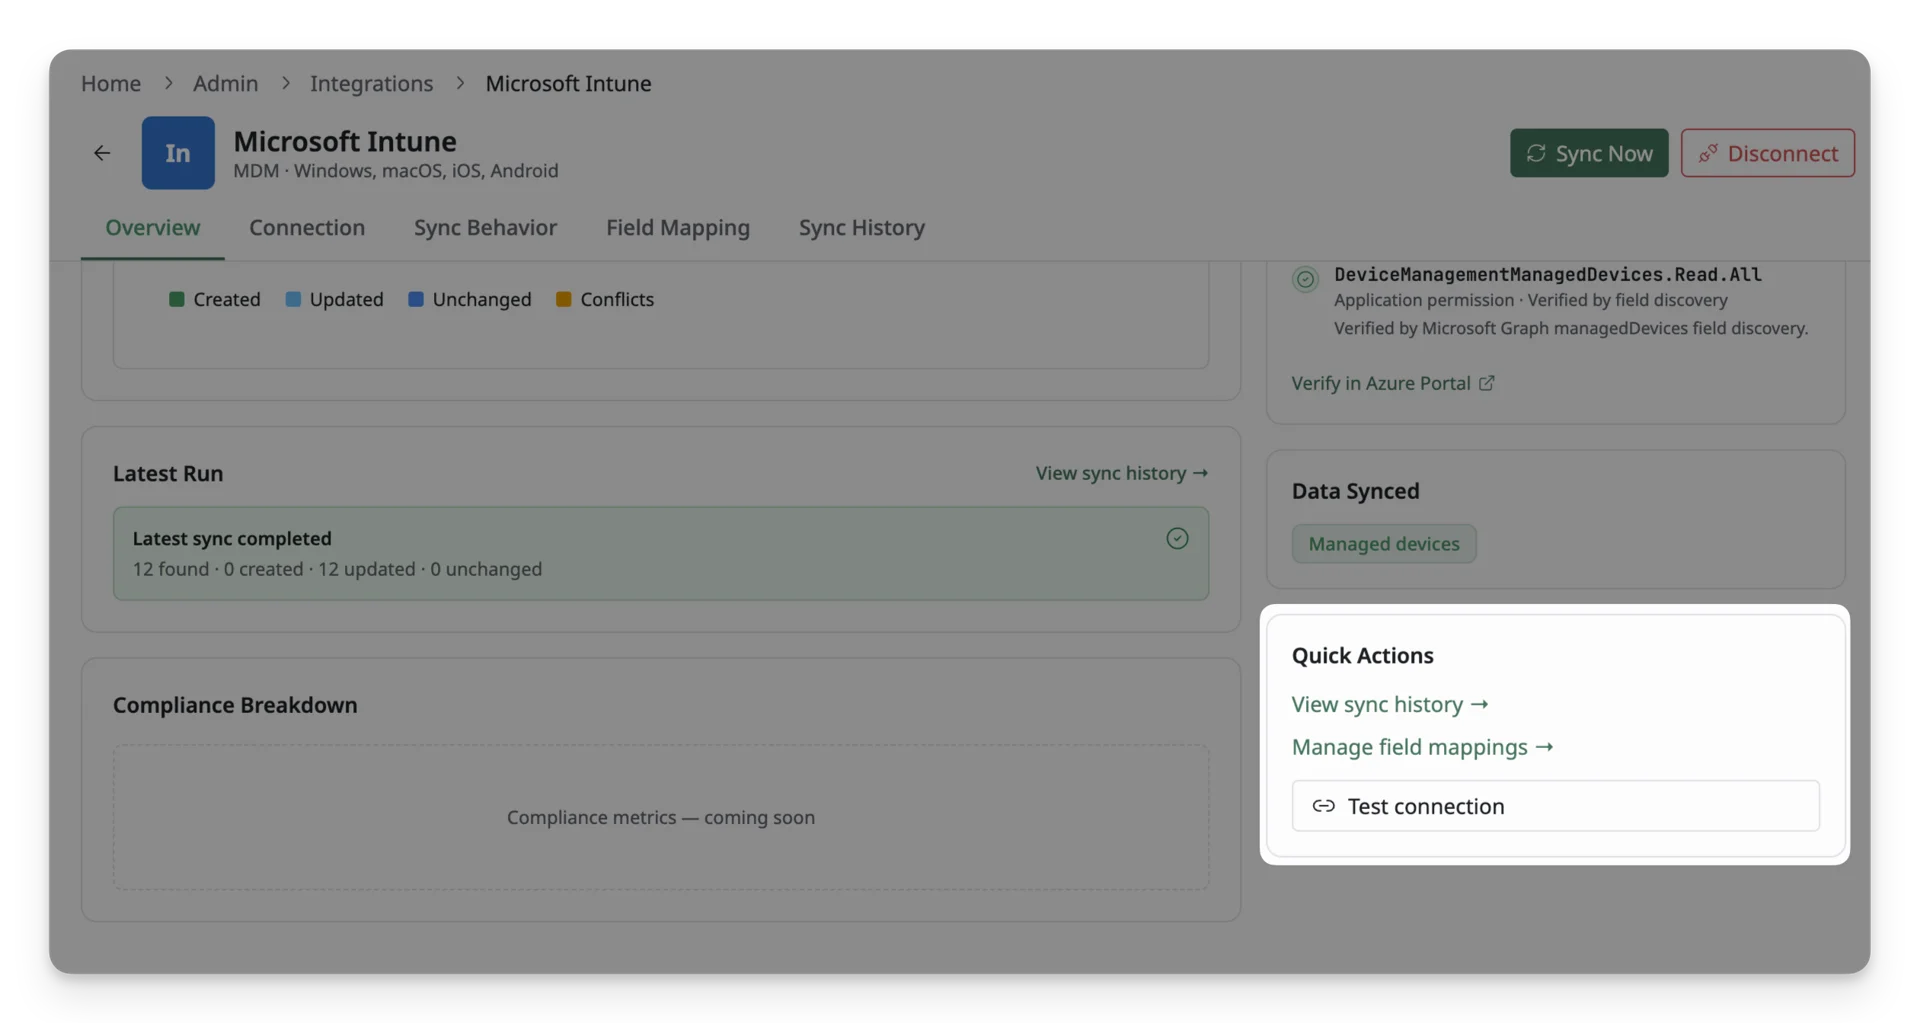Click the Managed devices tag
The height and width of the screenshot is (1023, 1920).
tap(1384, 544)
